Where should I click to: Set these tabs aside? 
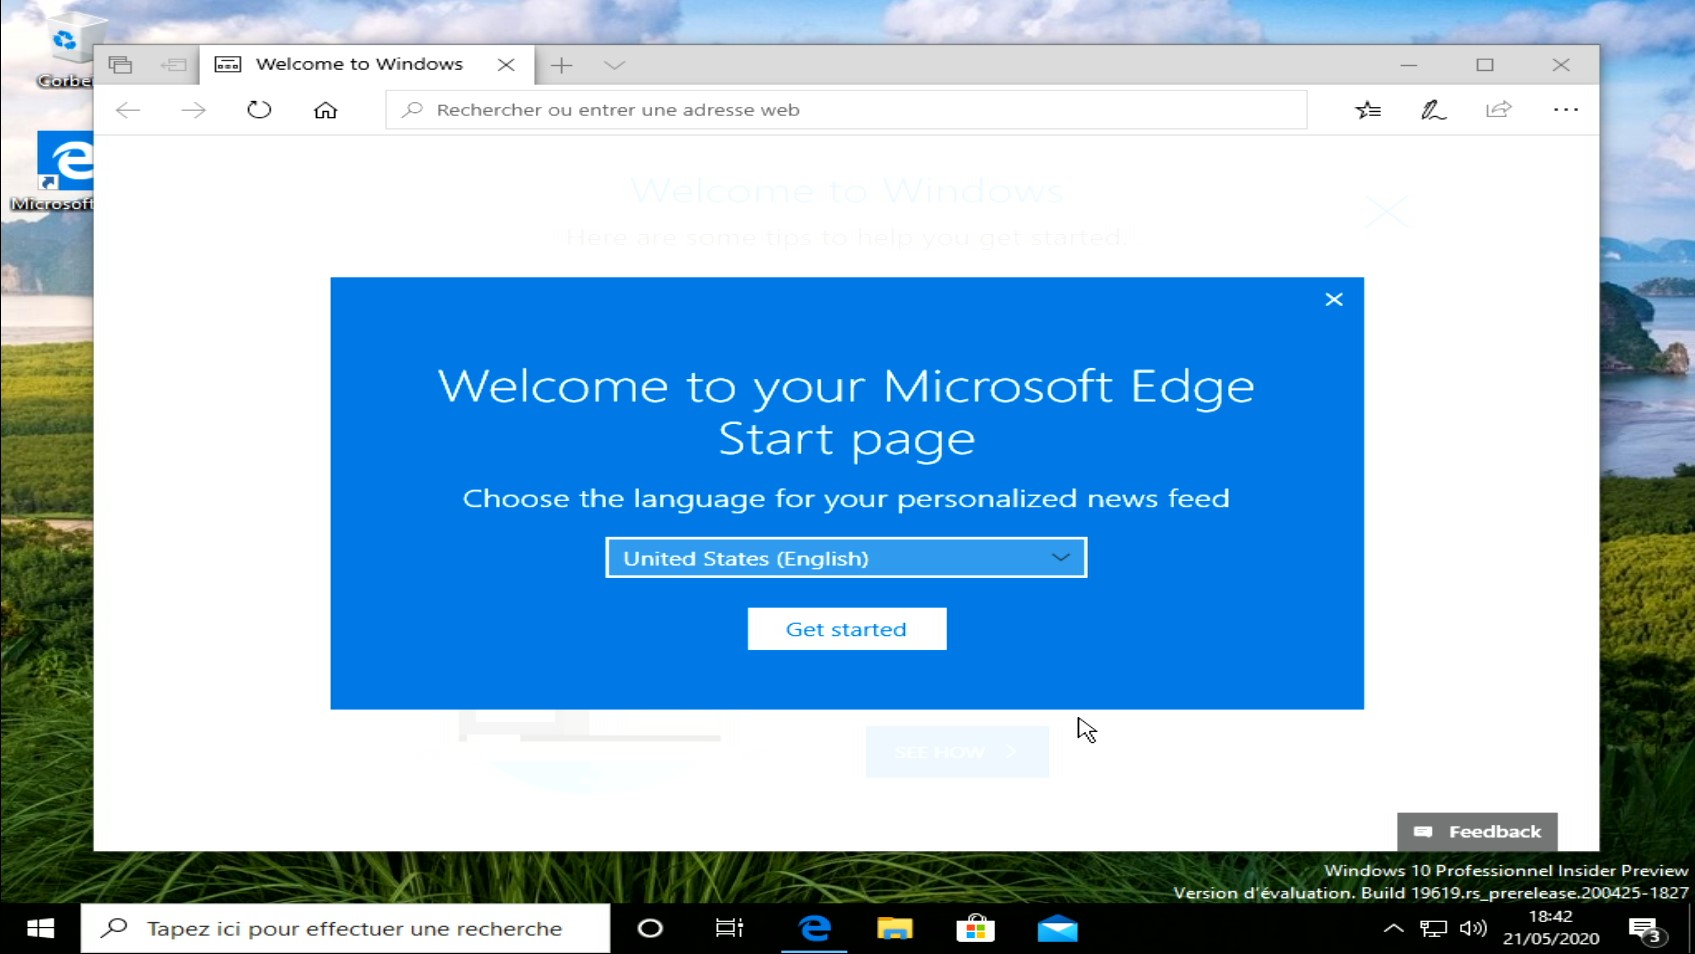click(173, 65)
